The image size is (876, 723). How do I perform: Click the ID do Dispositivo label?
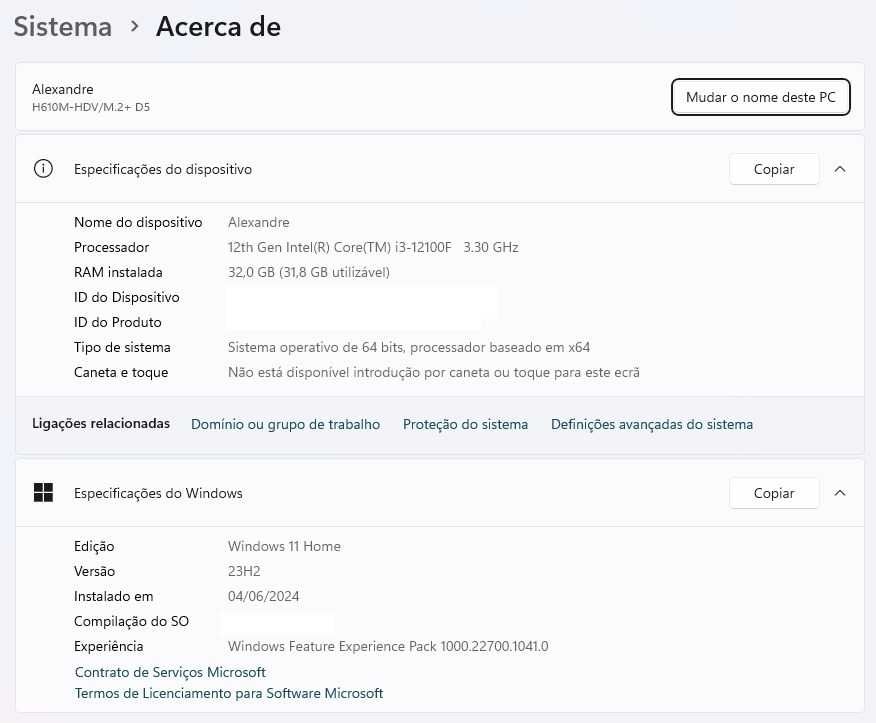click(127, 297)
